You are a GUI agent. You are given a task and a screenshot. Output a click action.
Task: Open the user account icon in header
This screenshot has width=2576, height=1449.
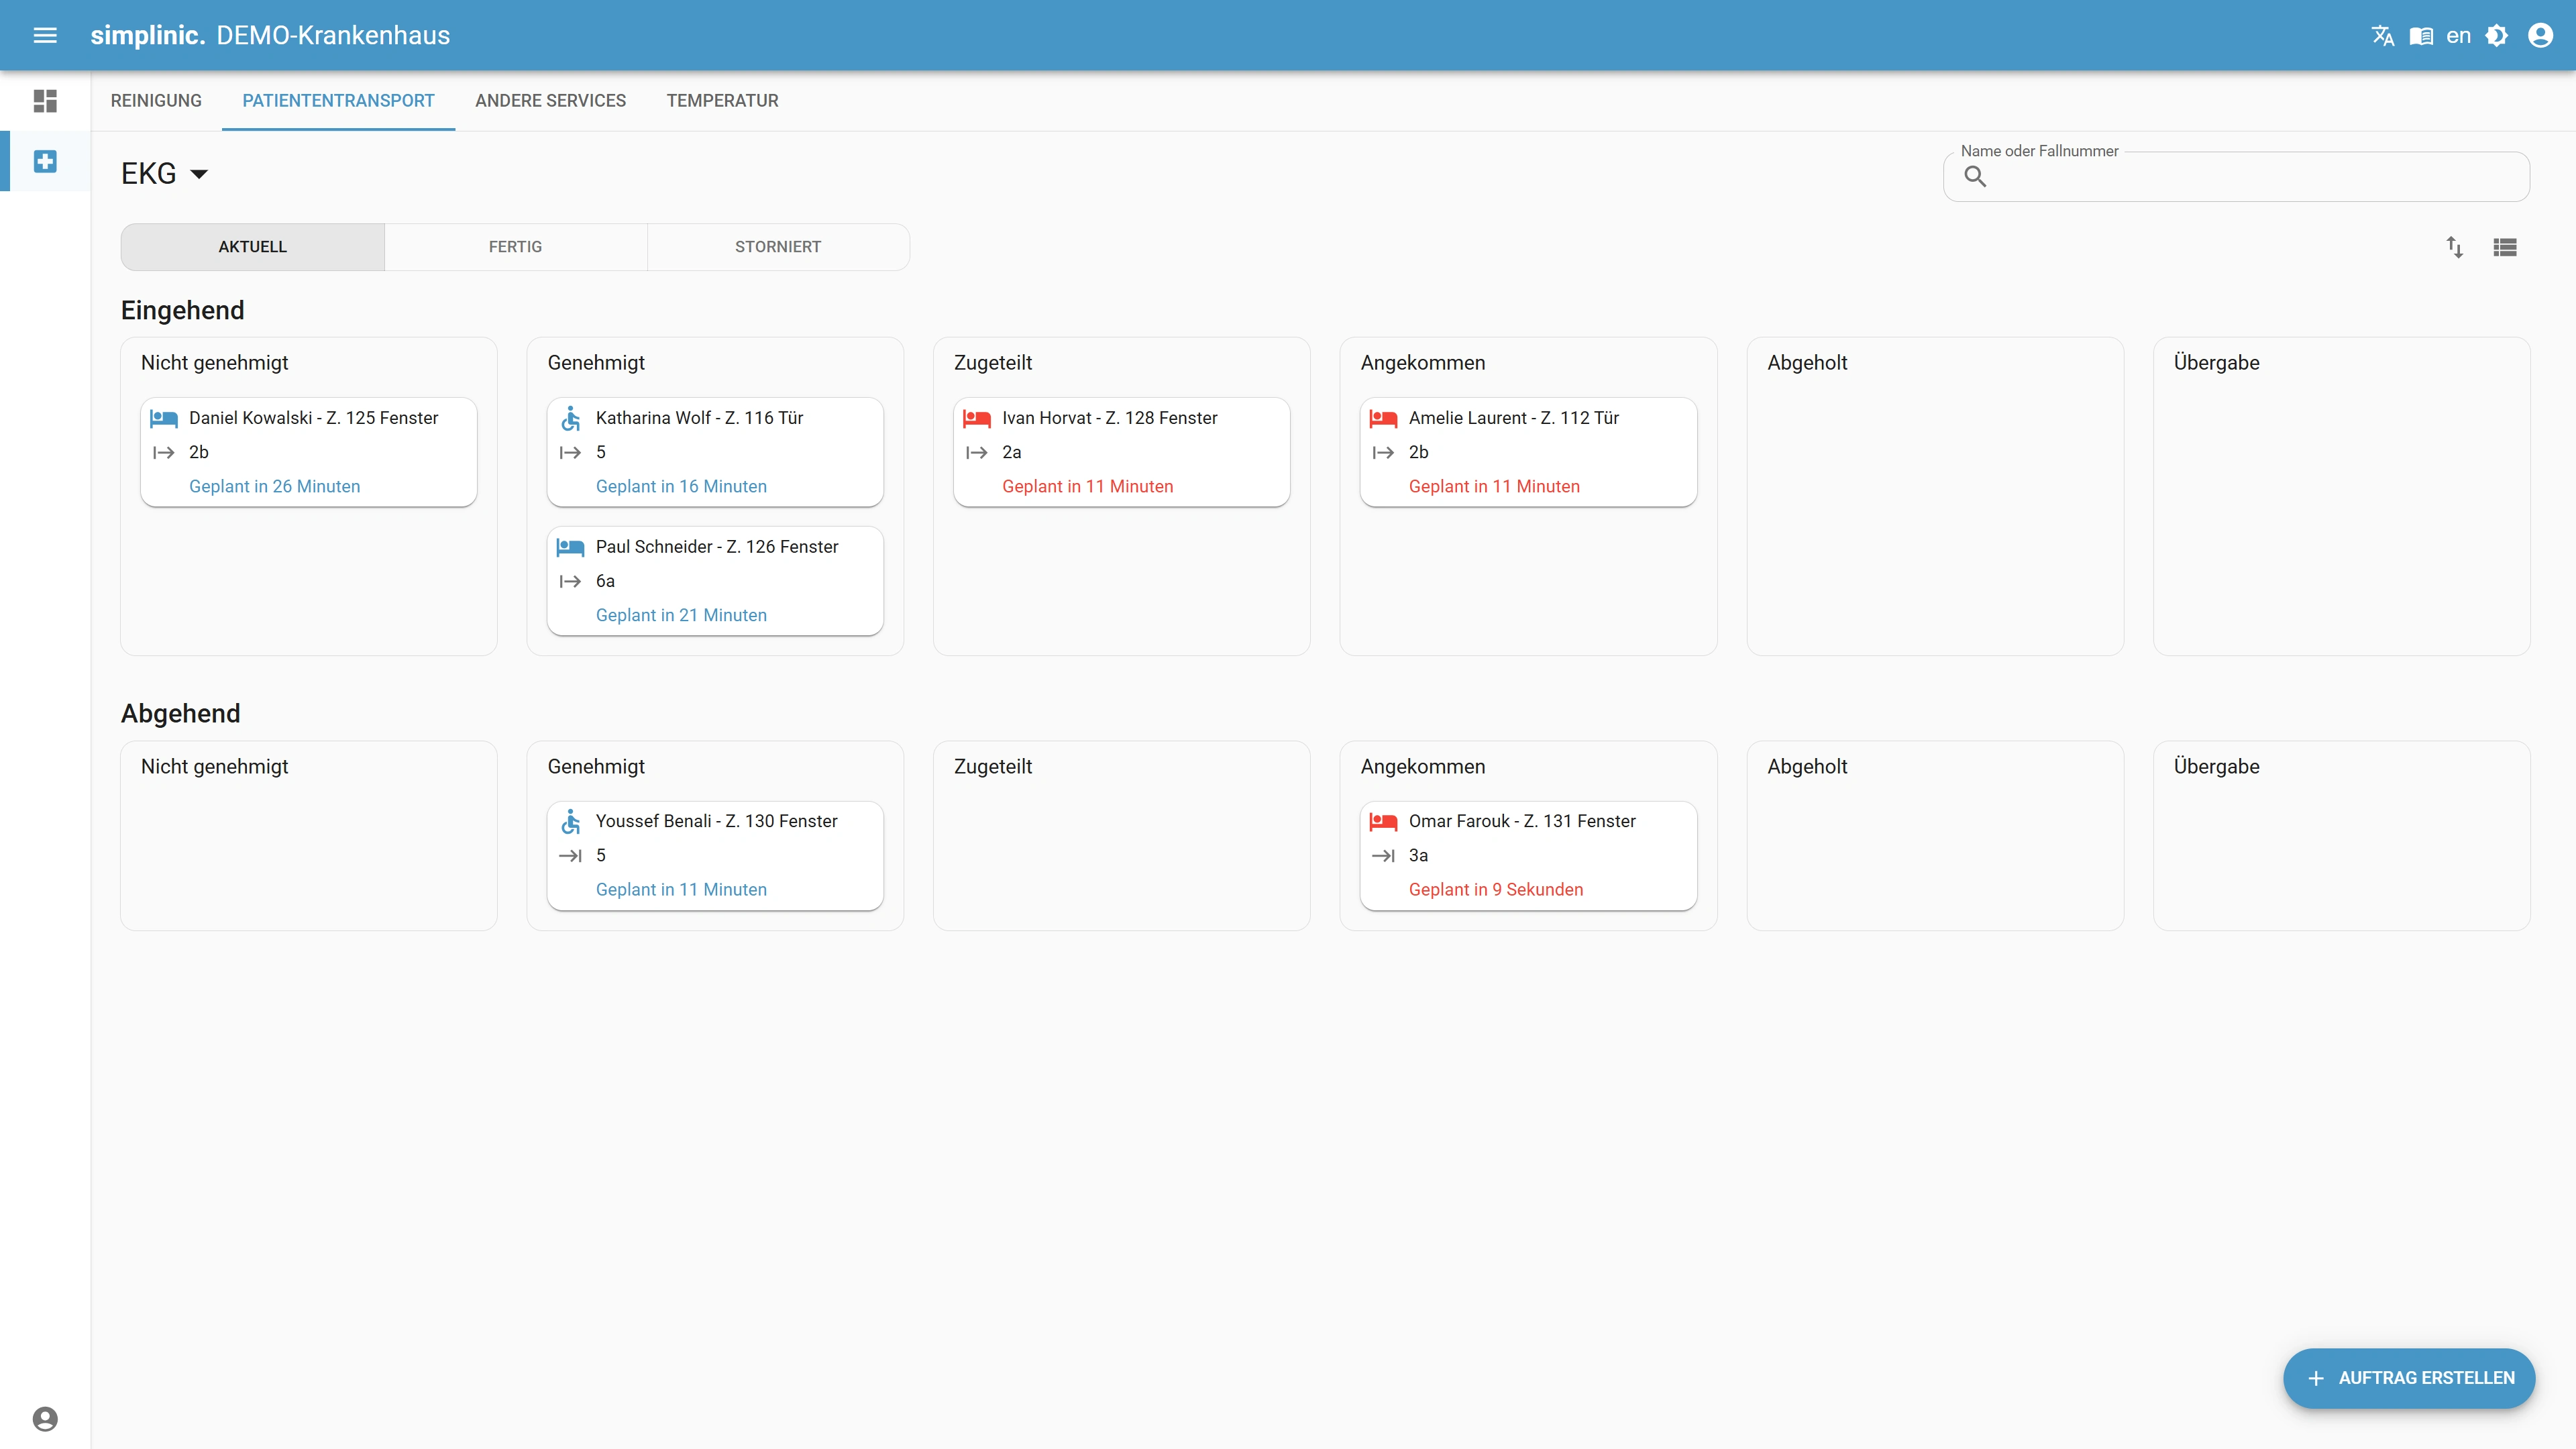2540,36
